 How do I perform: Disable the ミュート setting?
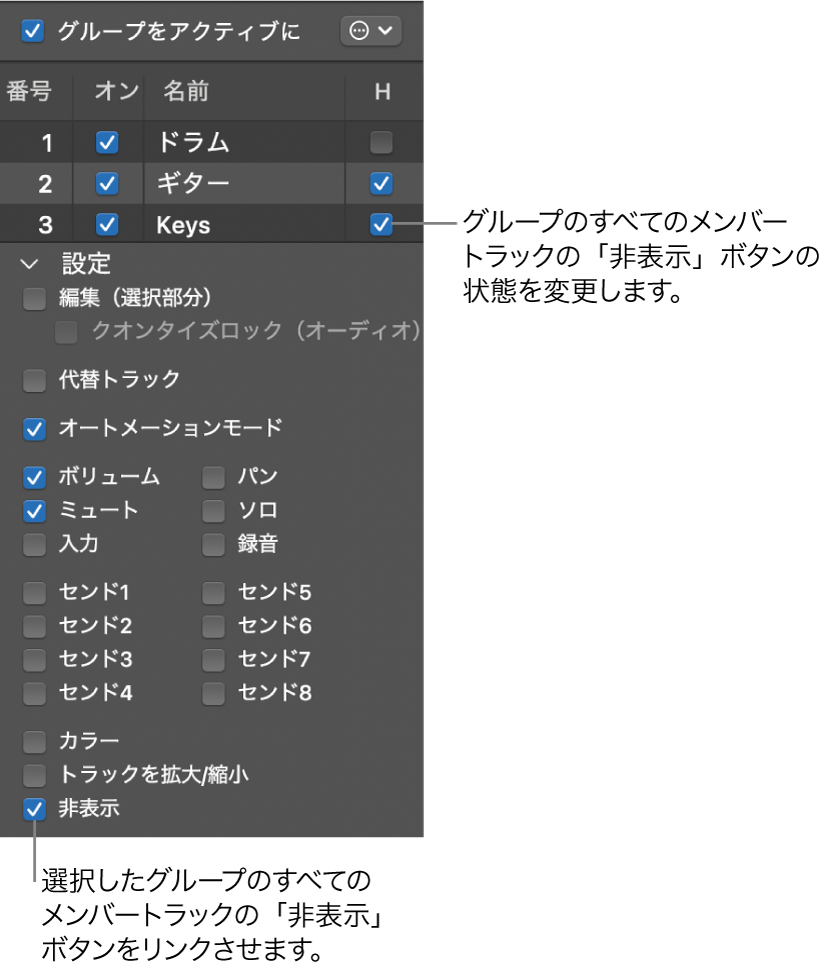pyautogui.click(x=33, y=511)
